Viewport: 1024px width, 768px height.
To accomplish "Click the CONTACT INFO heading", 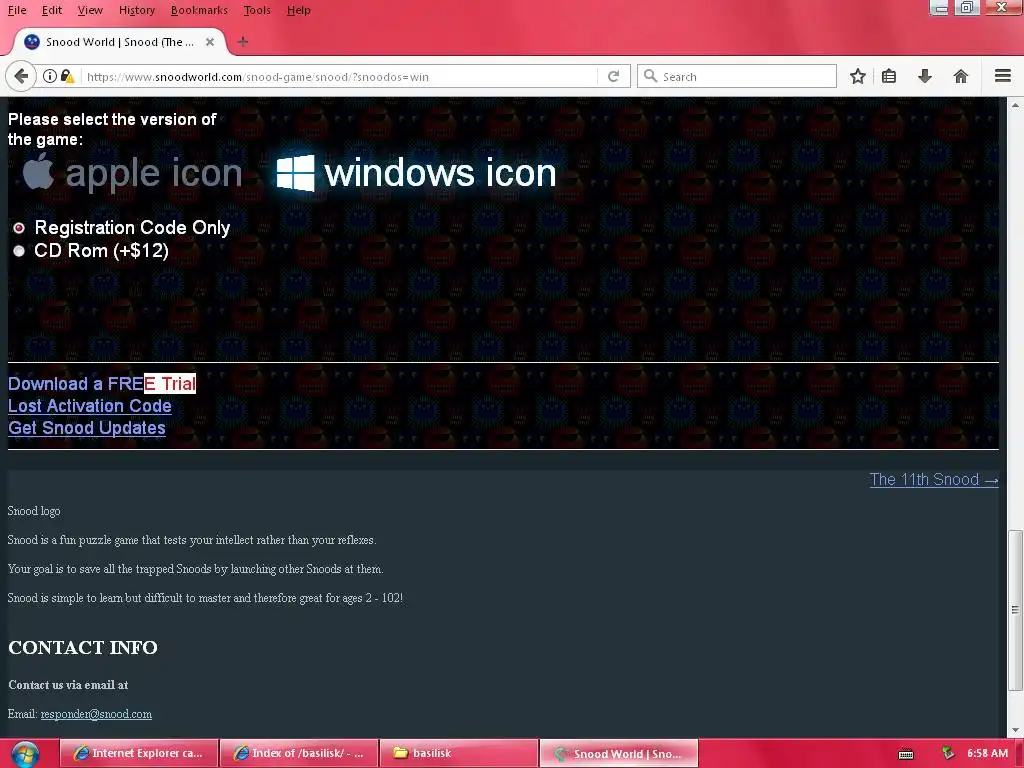I will 83,647.
